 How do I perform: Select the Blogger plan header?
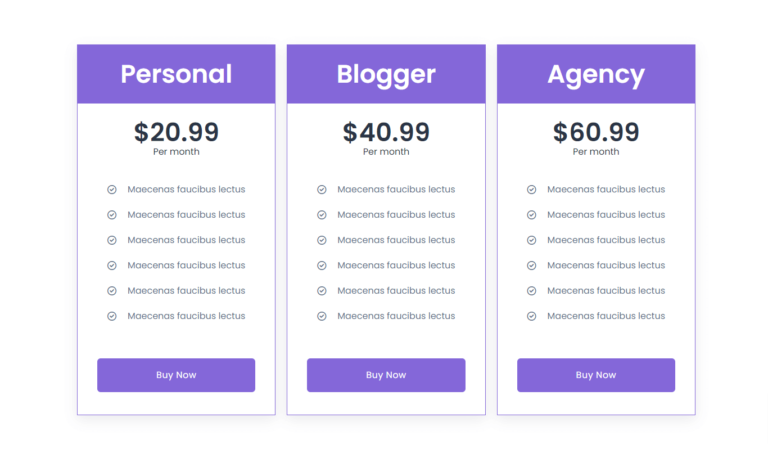click(386, 74)
